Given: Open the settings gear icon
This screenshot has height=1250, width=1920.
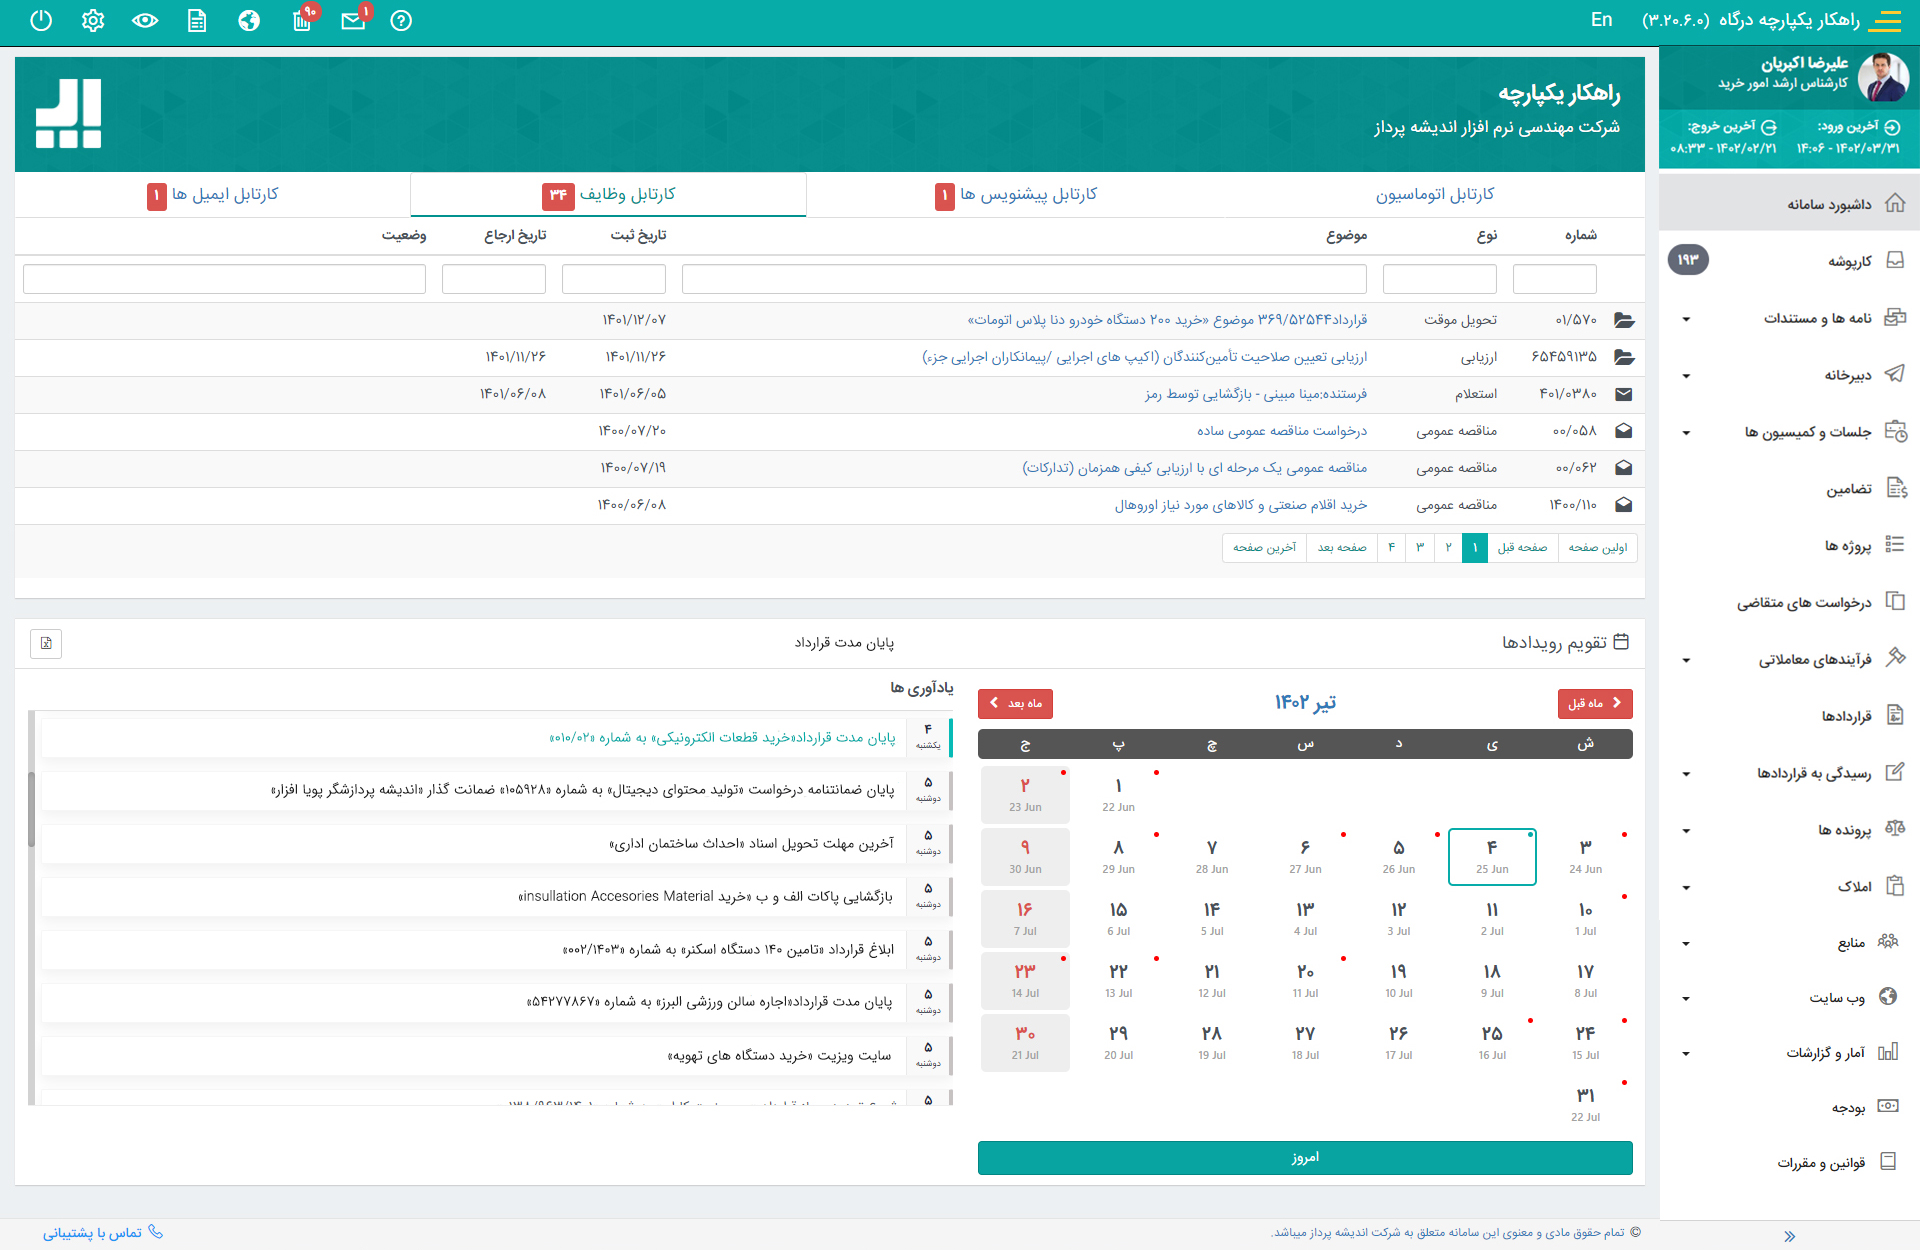Looking at the screenshot, I should point(93,21).
